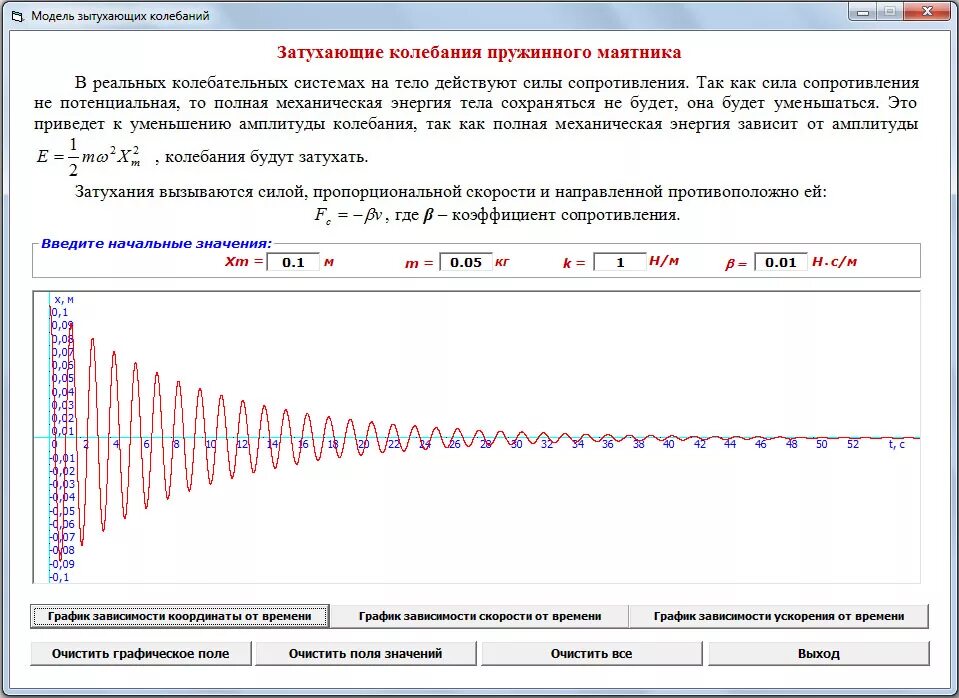Click Очистить поля значений button
959x698 pixels.
pyautogui.click(x=365, y=653)
